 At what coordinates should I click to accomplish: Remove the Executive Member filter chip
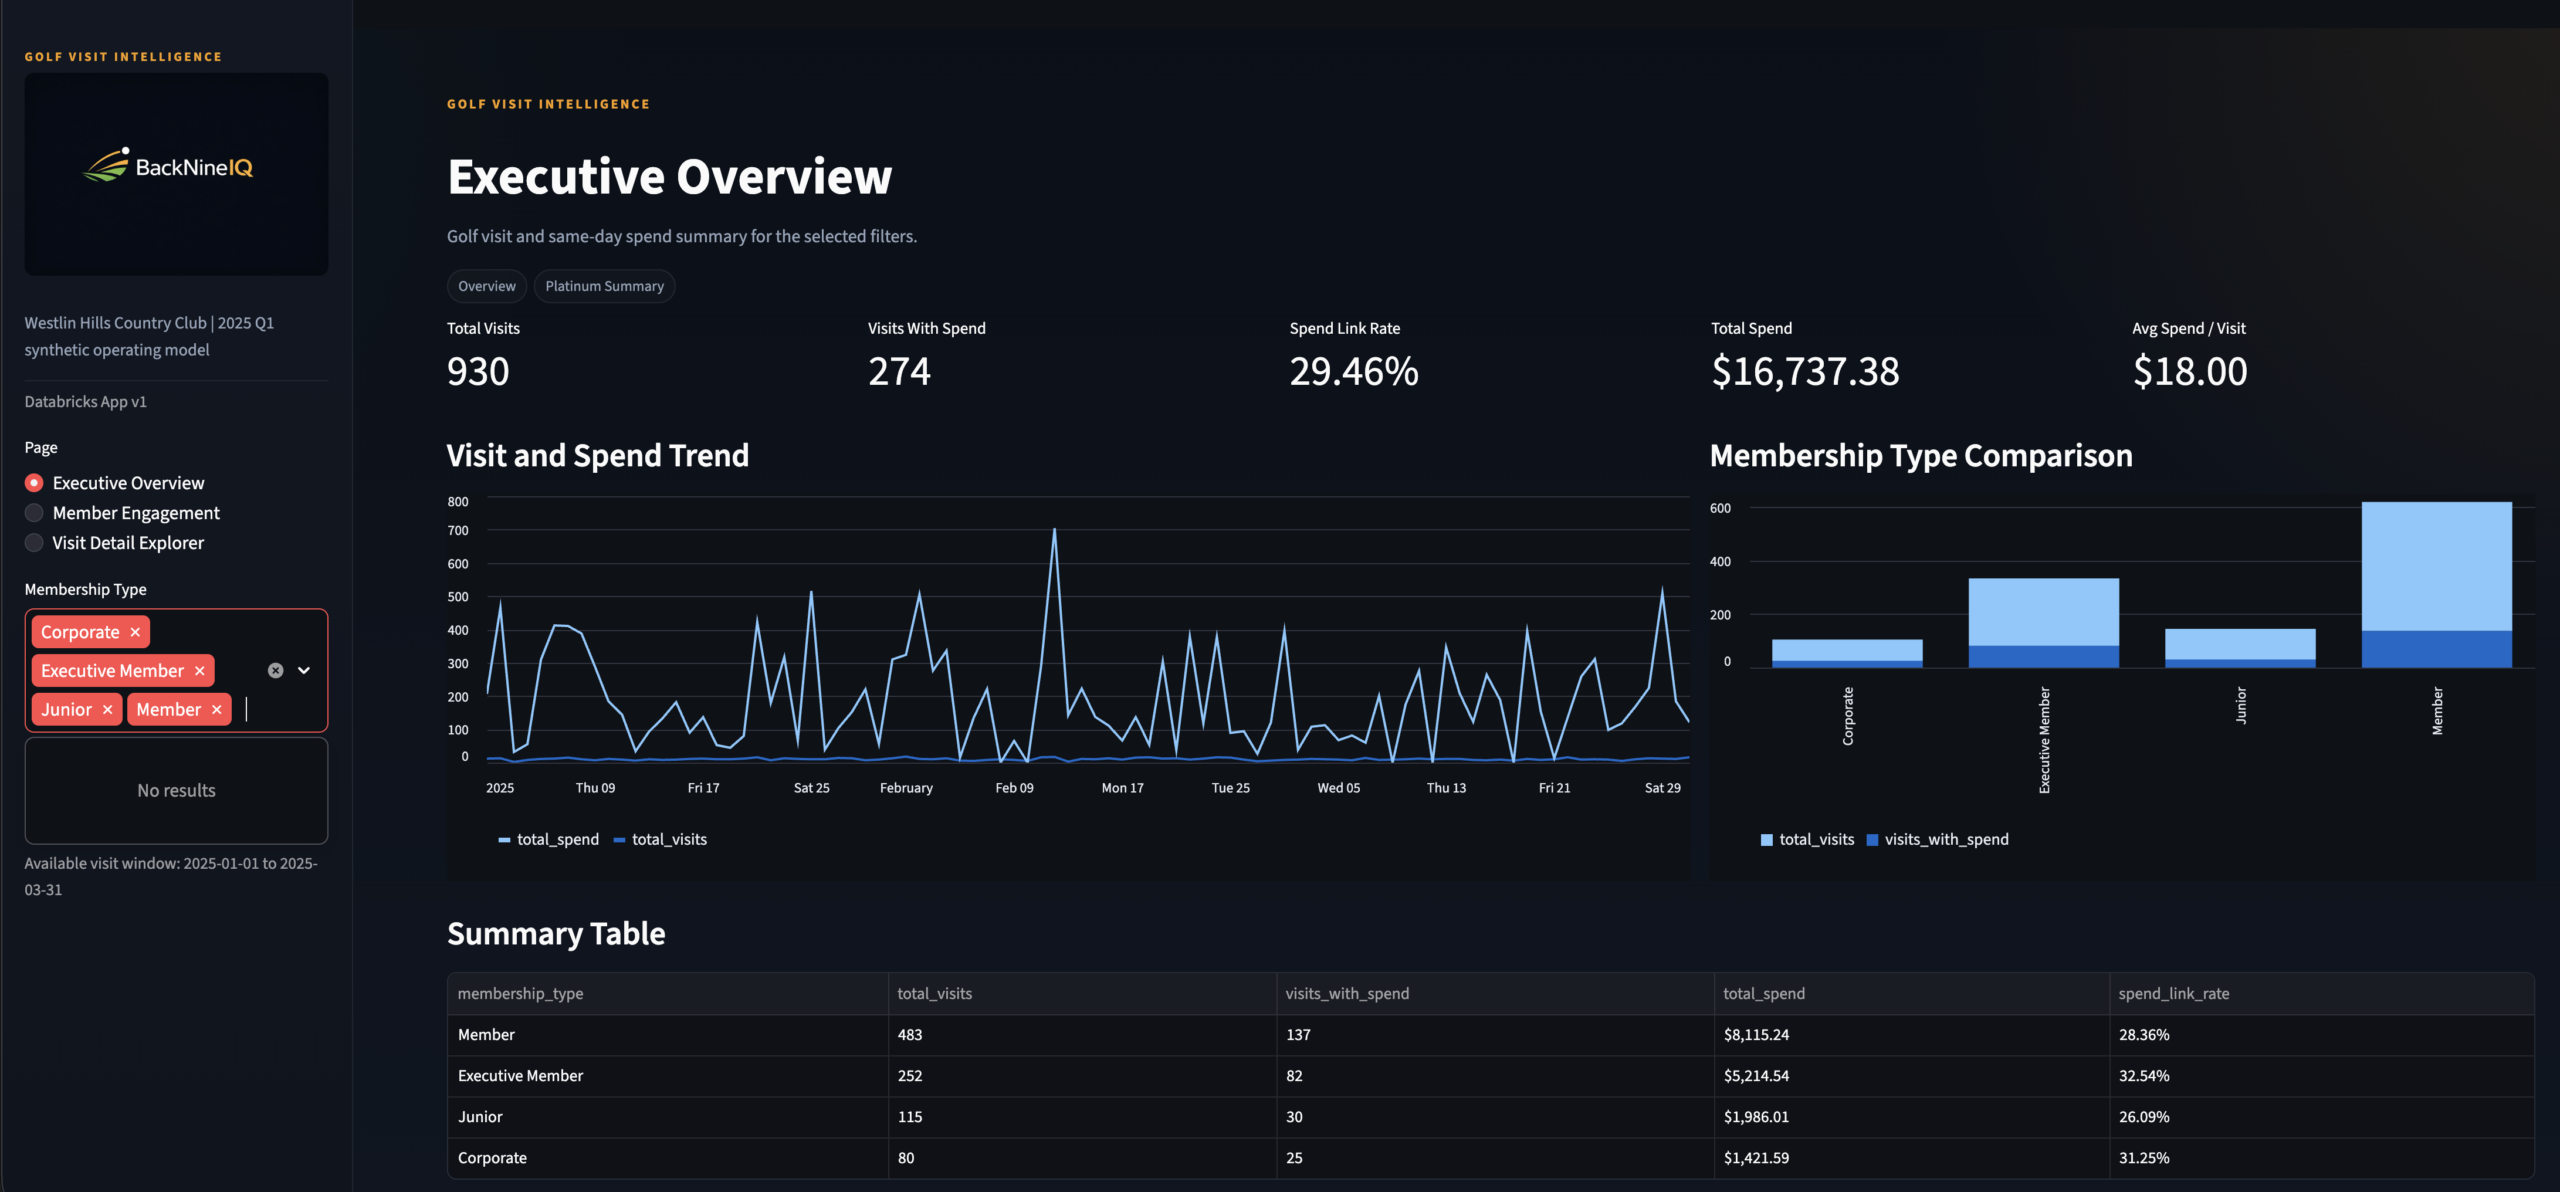point(199,670)
